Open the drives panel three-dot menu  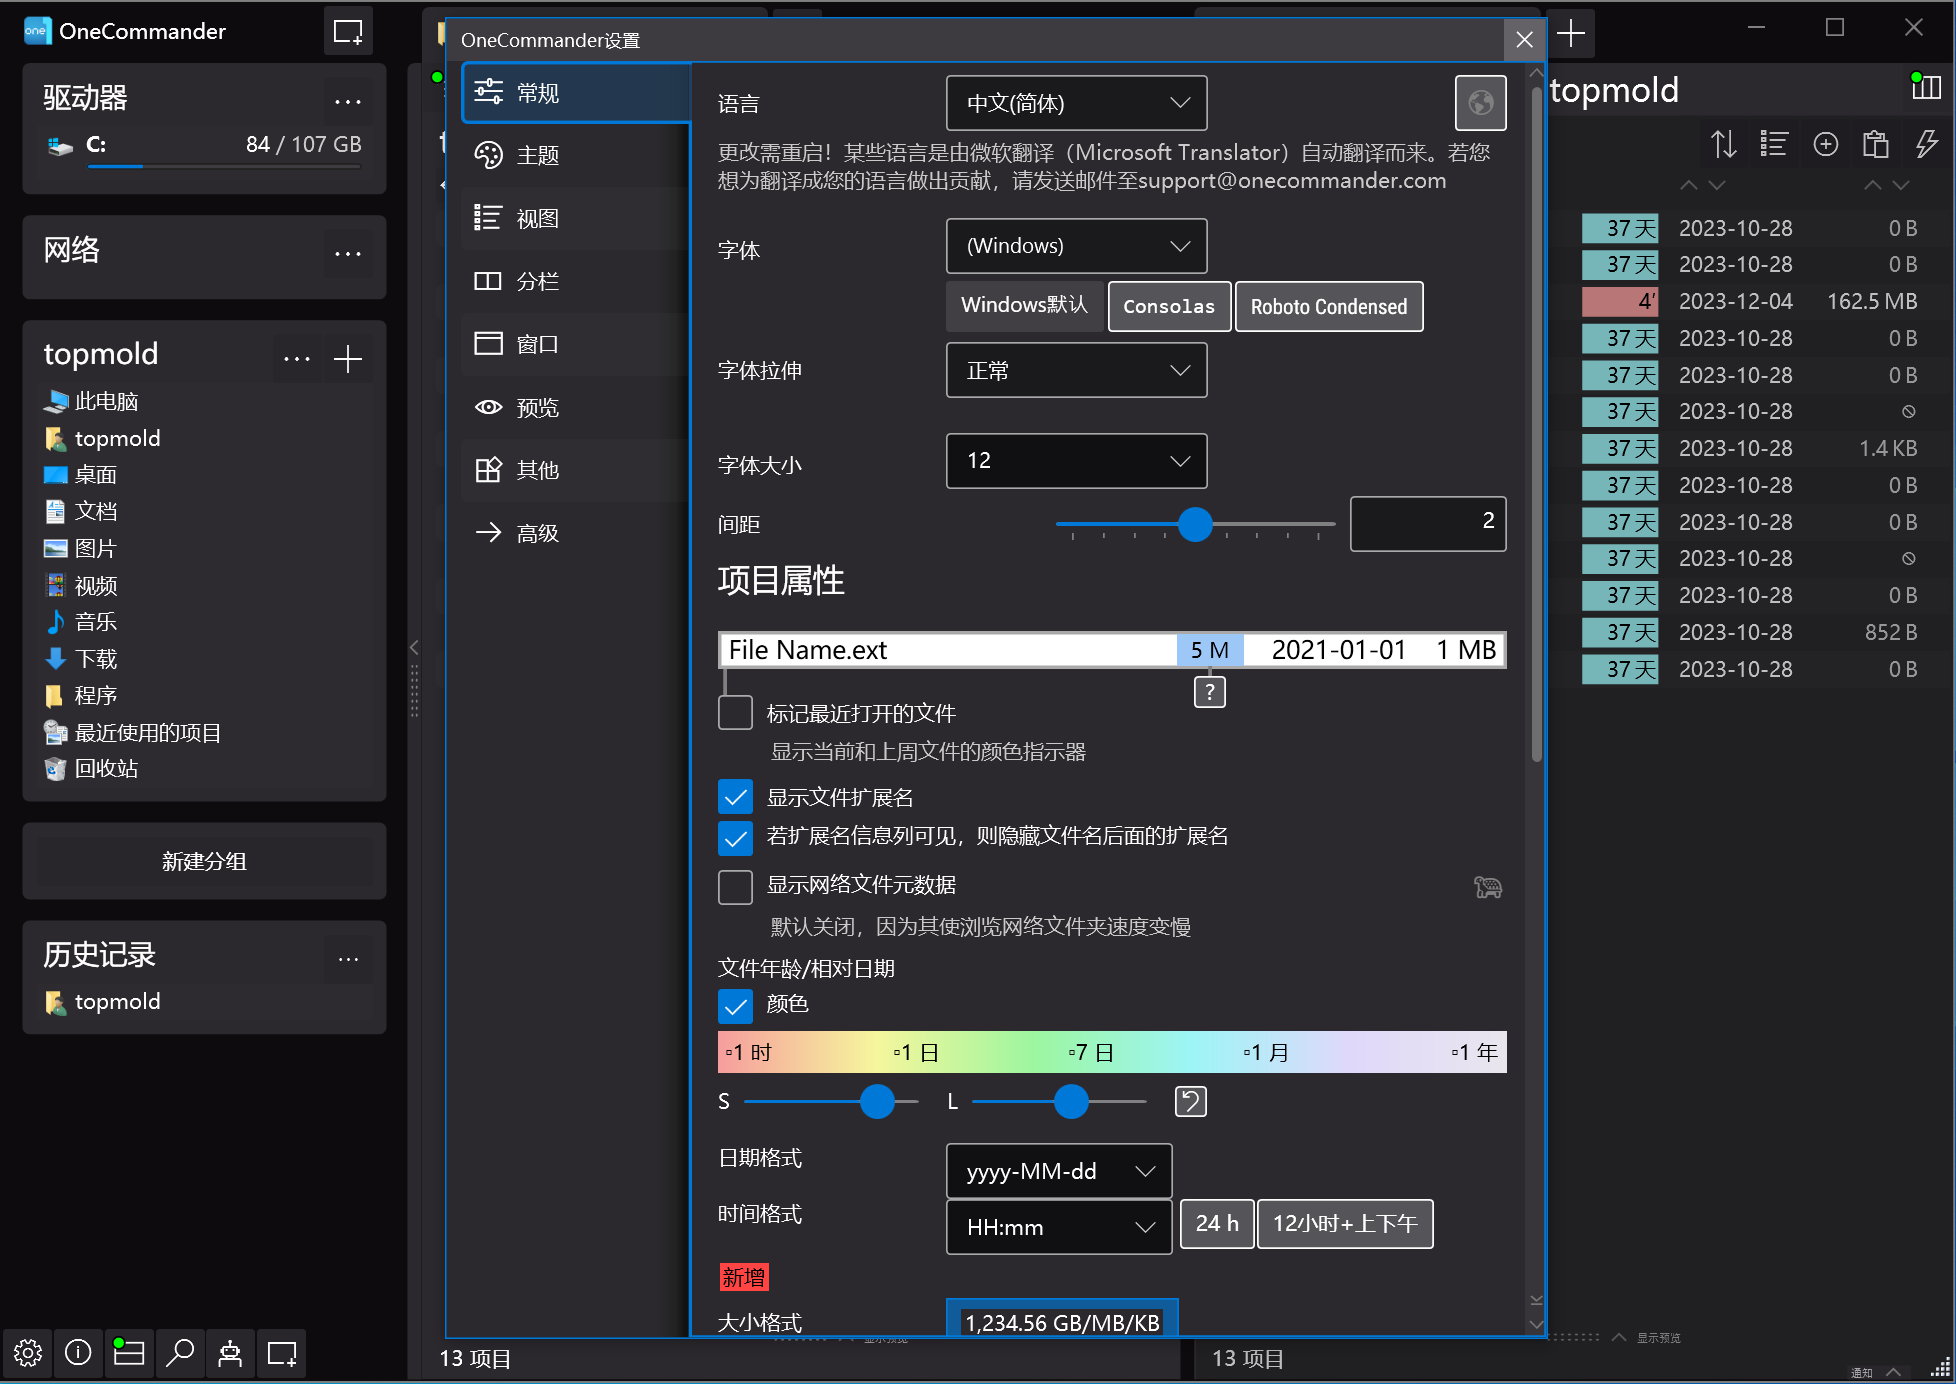(x=348, y=101)
